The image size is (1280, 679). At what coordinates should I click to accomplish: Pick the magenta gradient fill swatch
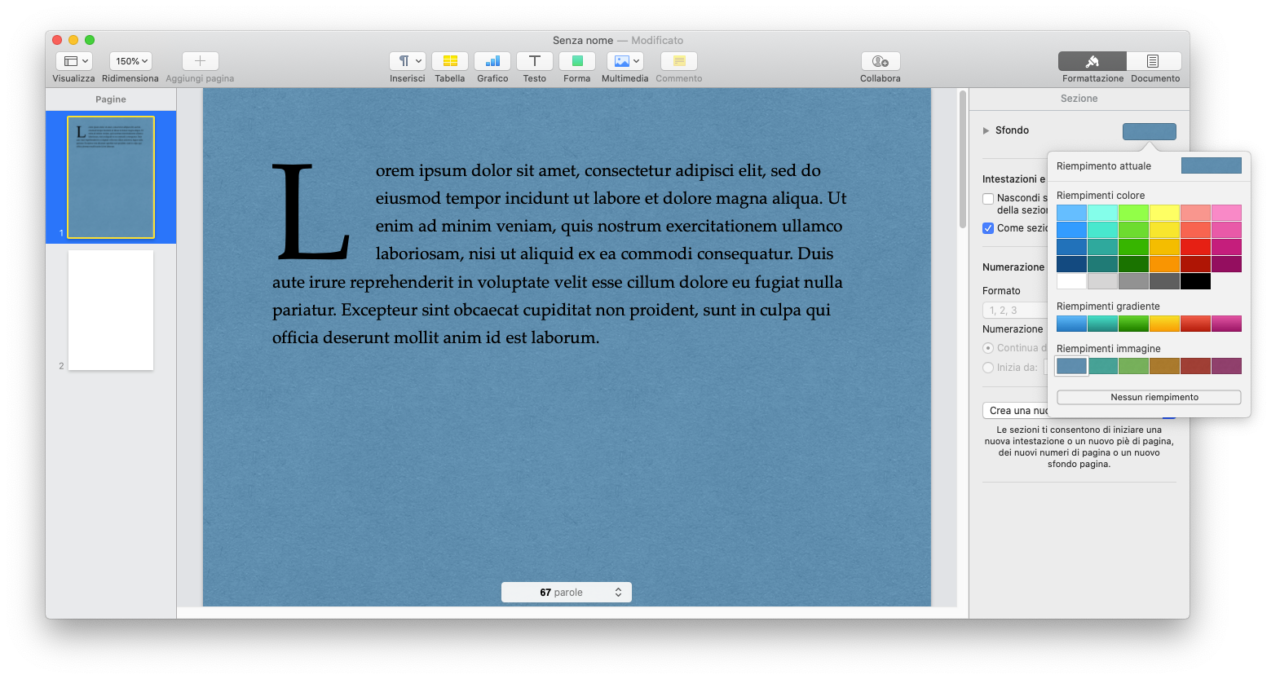(x=1226, y=324)
